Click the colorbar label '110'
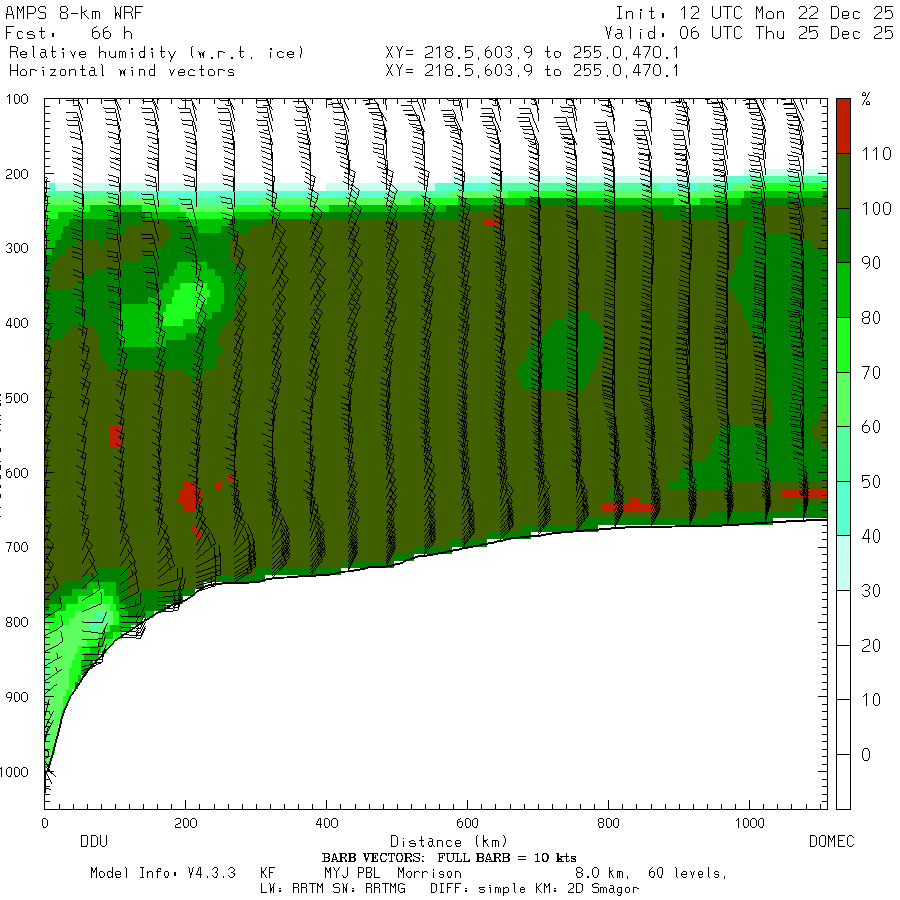Screen dimensions: 900x900 coord(876,154)
